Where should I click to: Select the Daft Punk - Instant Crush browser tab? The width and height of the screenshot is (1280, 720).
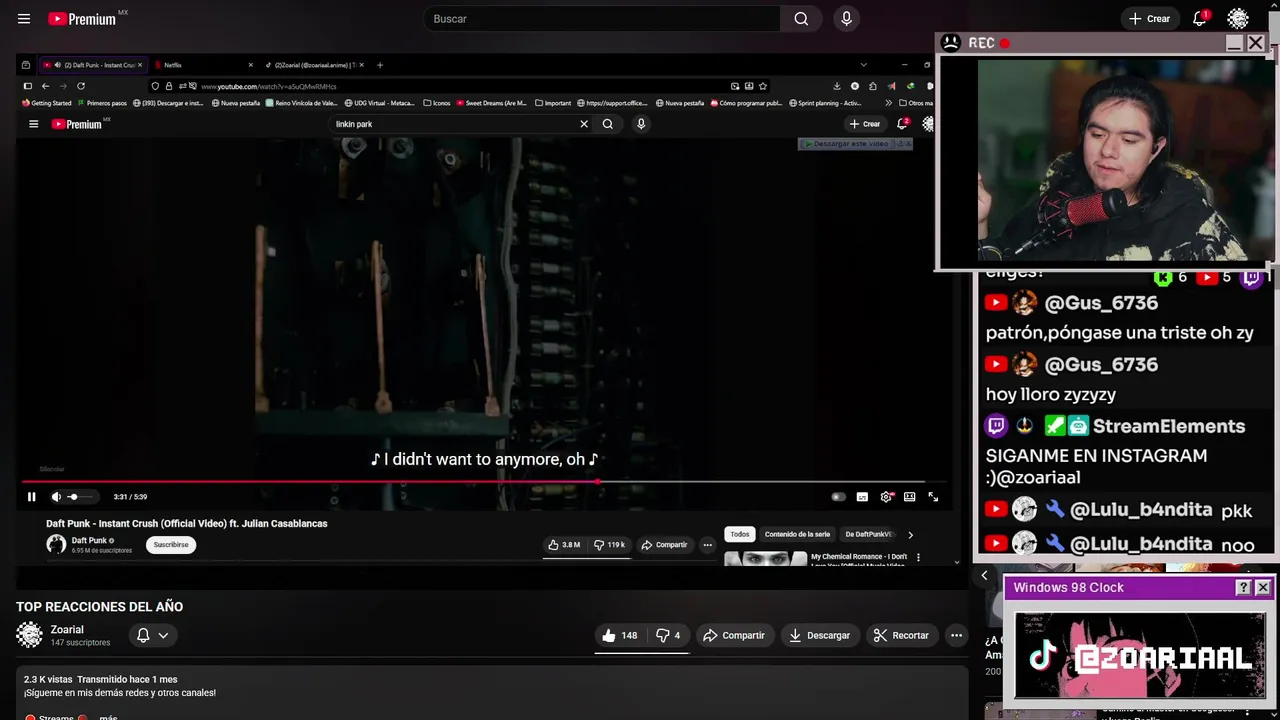(x=93, y=65)
